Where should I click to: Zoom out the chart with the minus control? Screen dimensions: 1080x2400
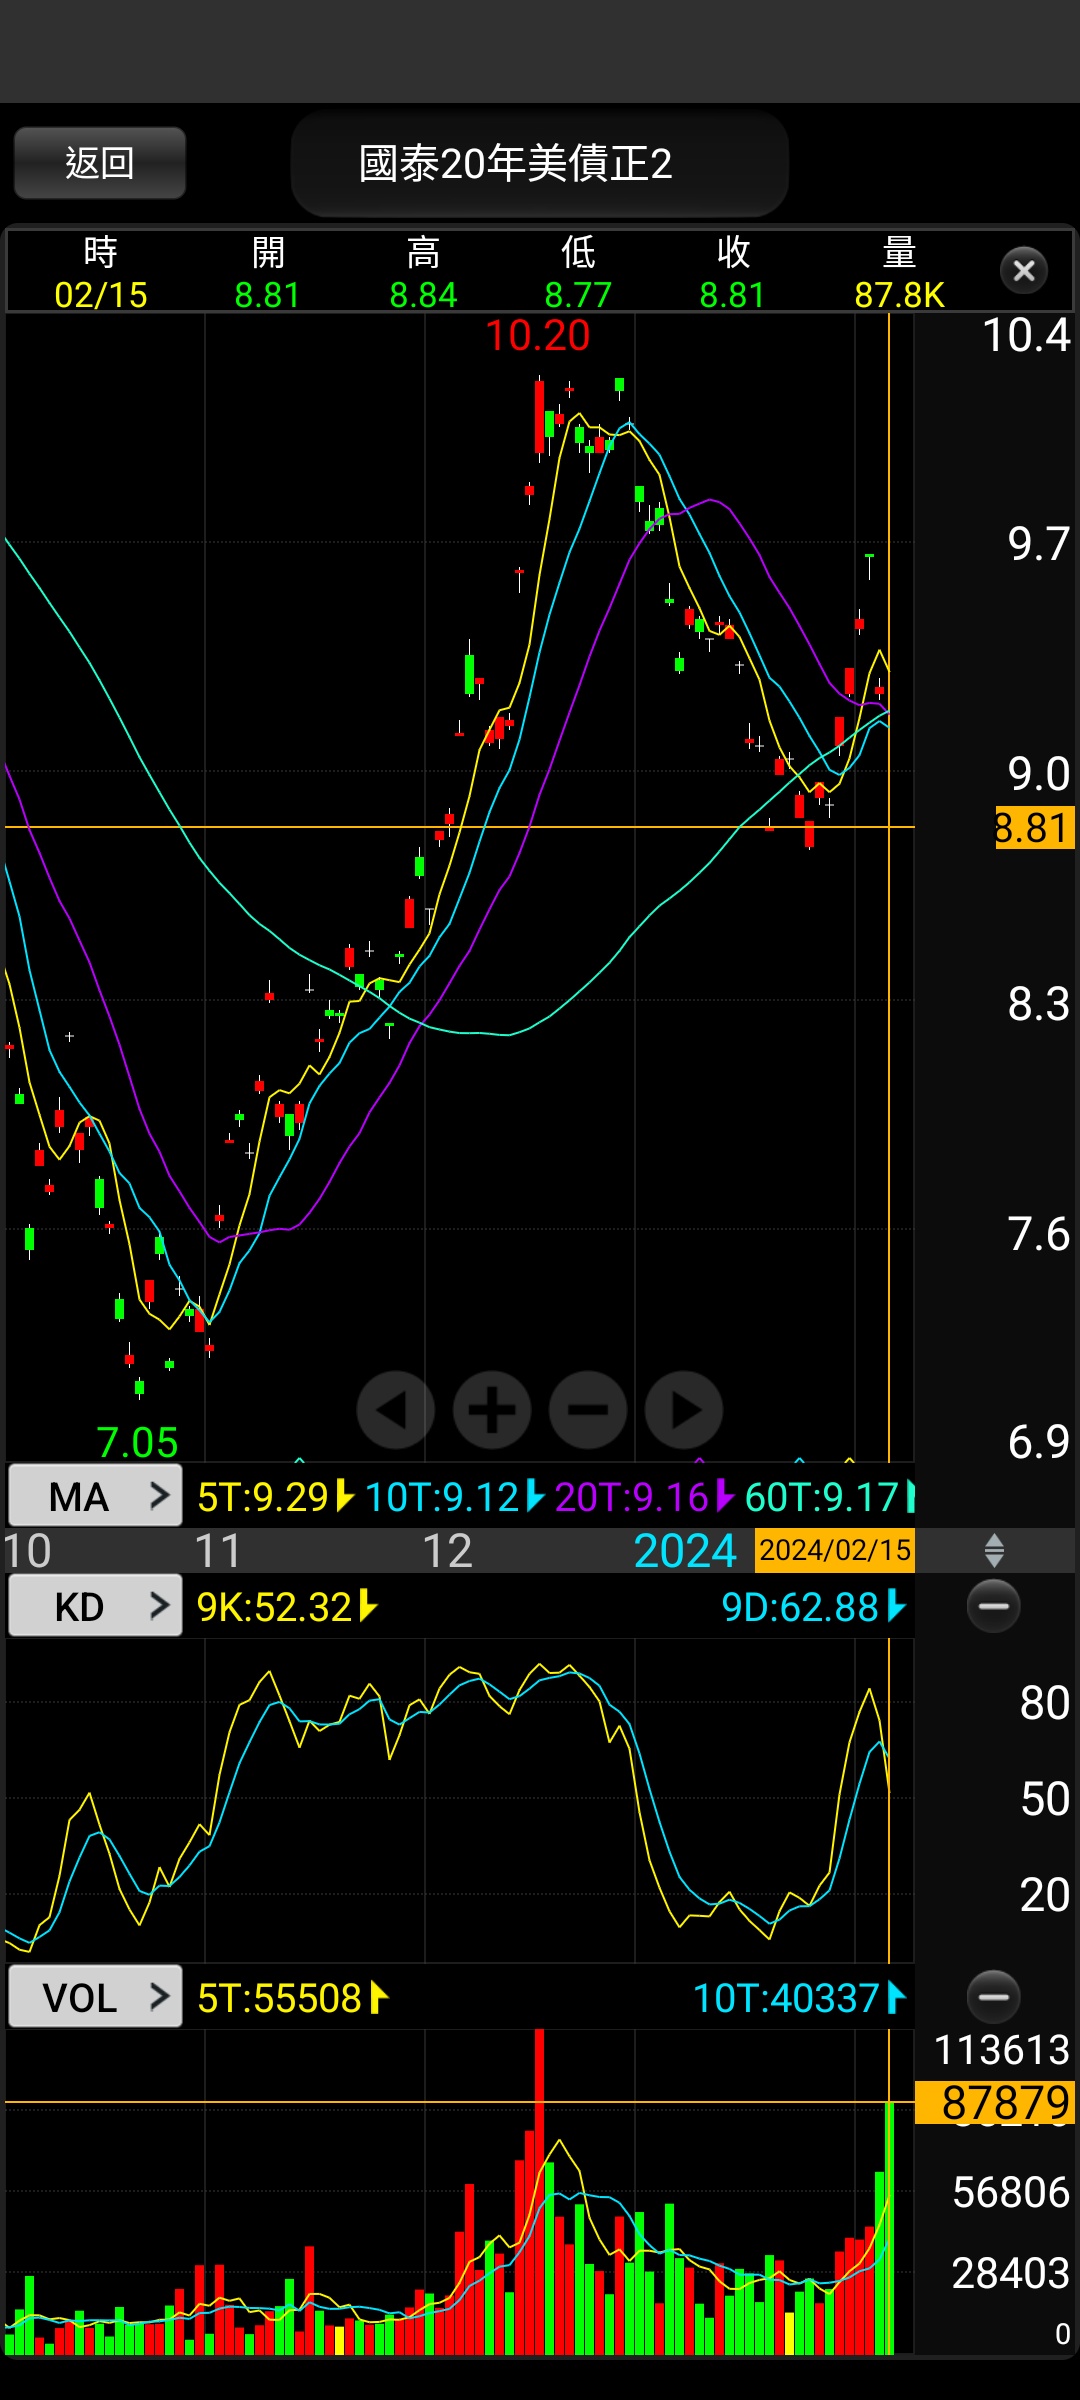coord(588,1410)
